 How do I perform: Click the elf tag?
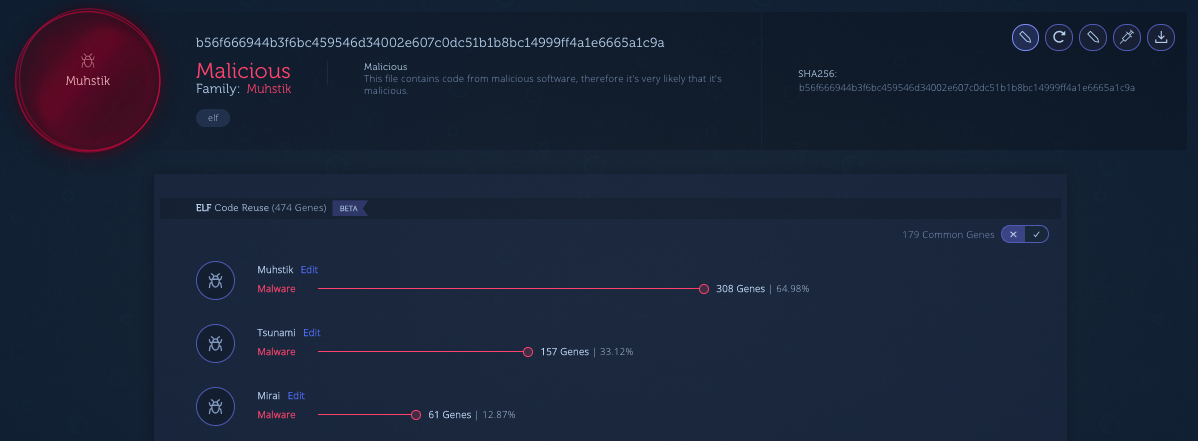[x=213, y=118]
